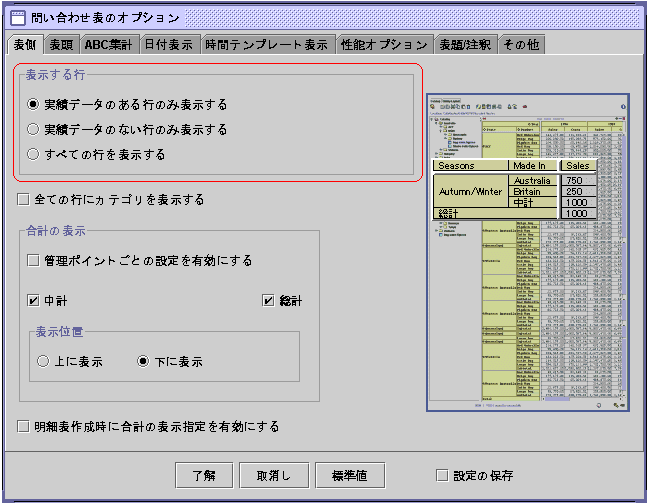
Task: Choose the 下に表示 position radio button
Action: 143,361
